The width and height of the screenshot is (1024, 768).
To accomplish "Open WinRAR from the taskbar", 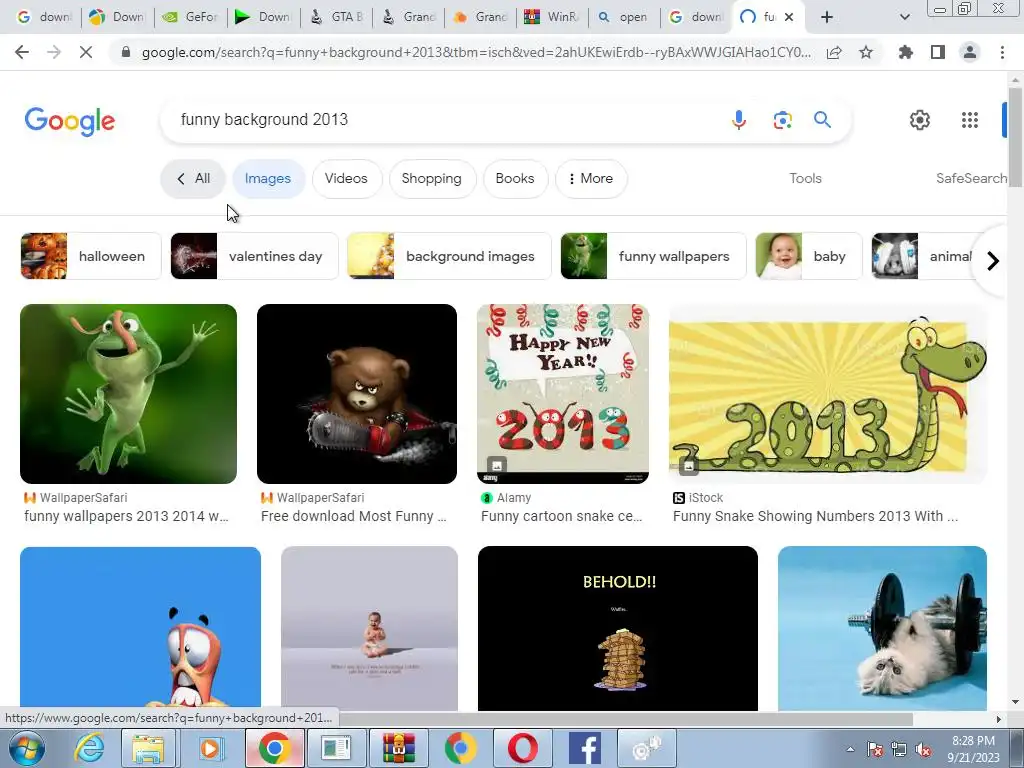I will pyautogui.click(x=398, y=748).
